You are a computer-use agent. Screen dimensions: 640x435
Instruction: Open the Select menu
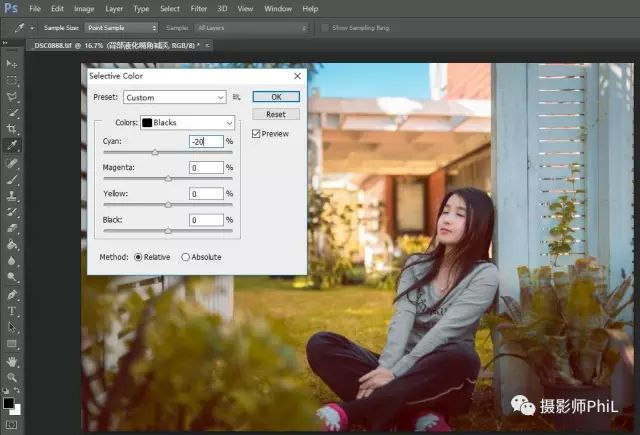tap(170, 9)
